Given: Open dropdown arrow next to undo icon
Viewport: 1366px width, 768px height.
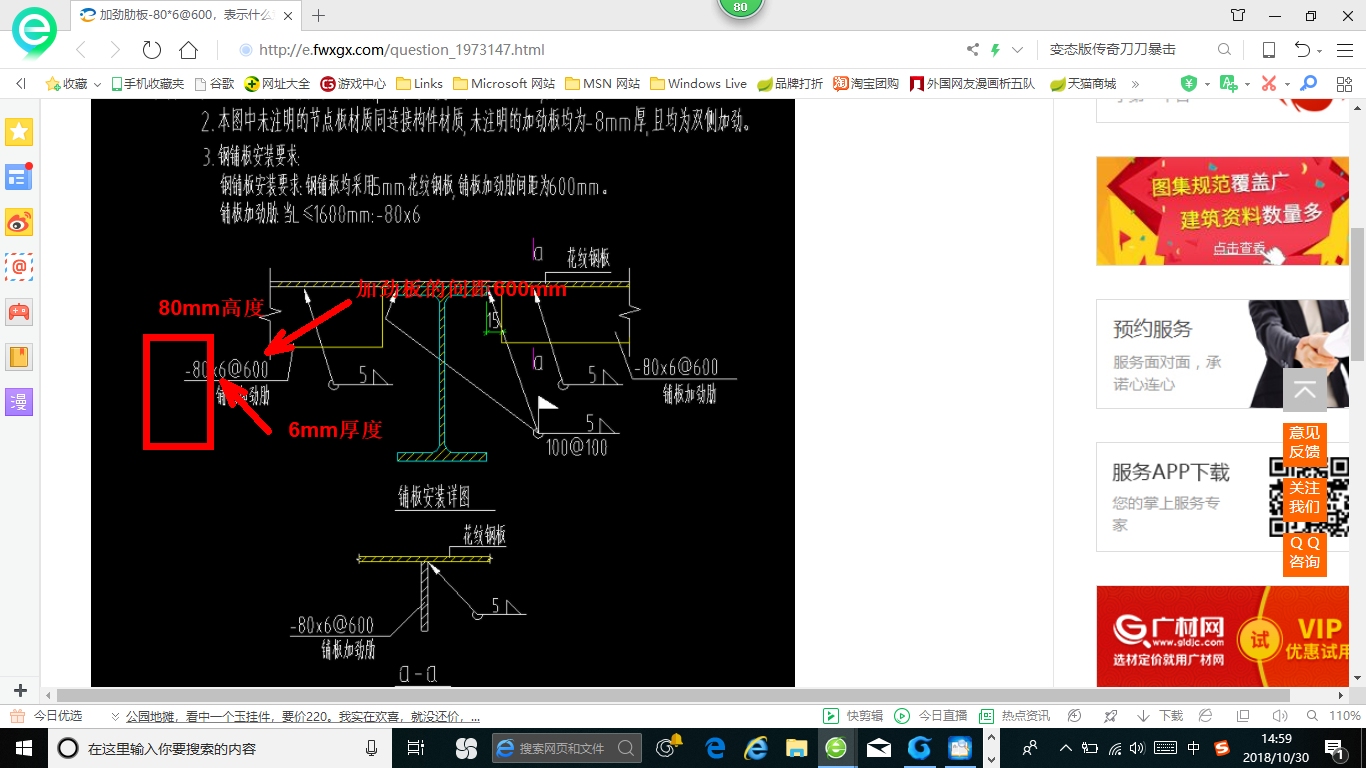Looking at the screenshot, I should [1320, 51].
